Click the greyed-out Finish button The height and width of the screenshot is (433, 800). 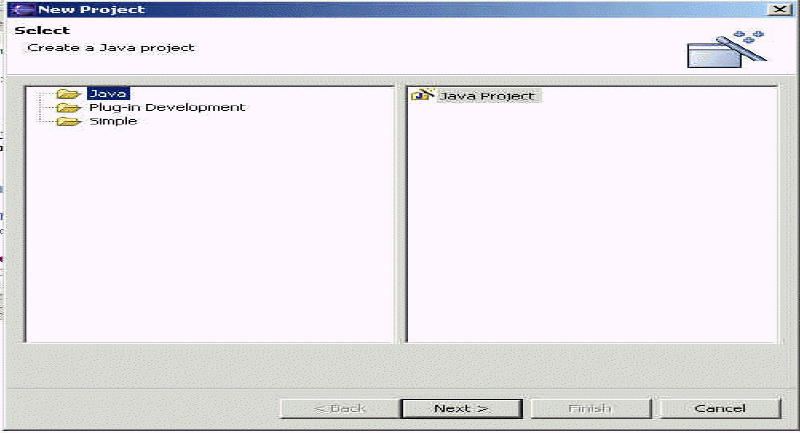pos(590,409)
